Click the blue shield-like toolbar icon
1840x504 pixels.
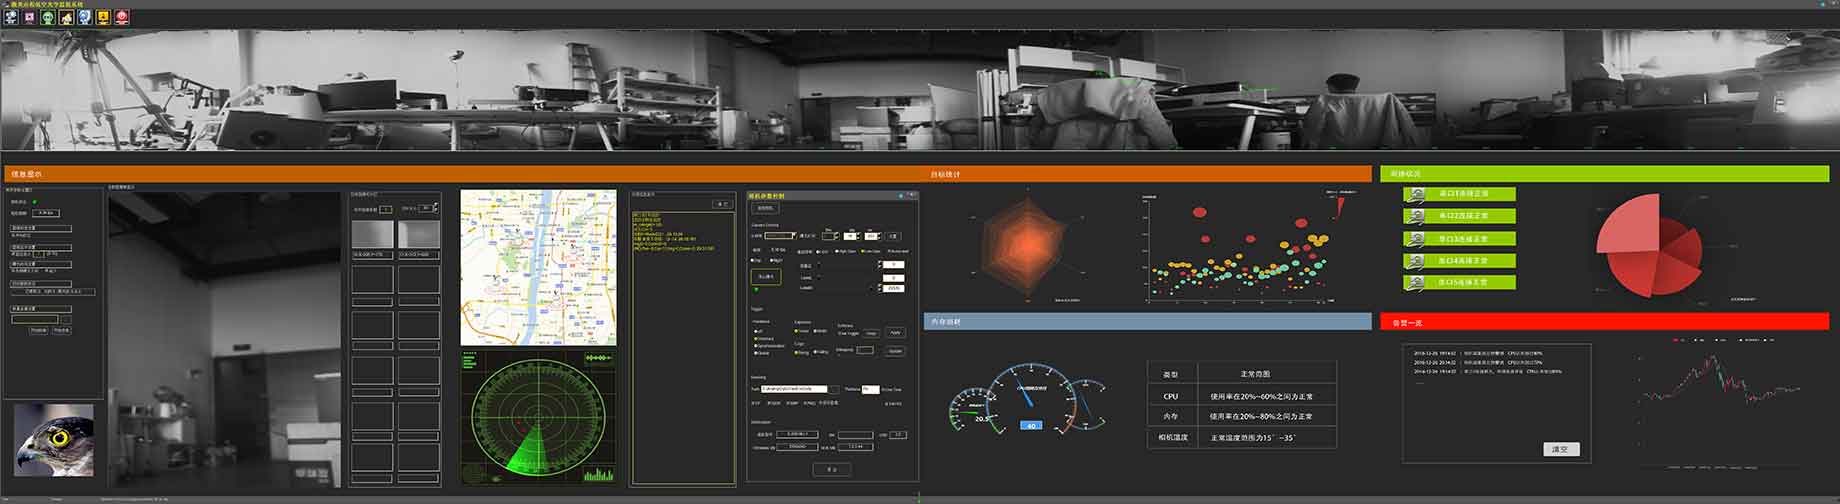click(x=85, y=17)
